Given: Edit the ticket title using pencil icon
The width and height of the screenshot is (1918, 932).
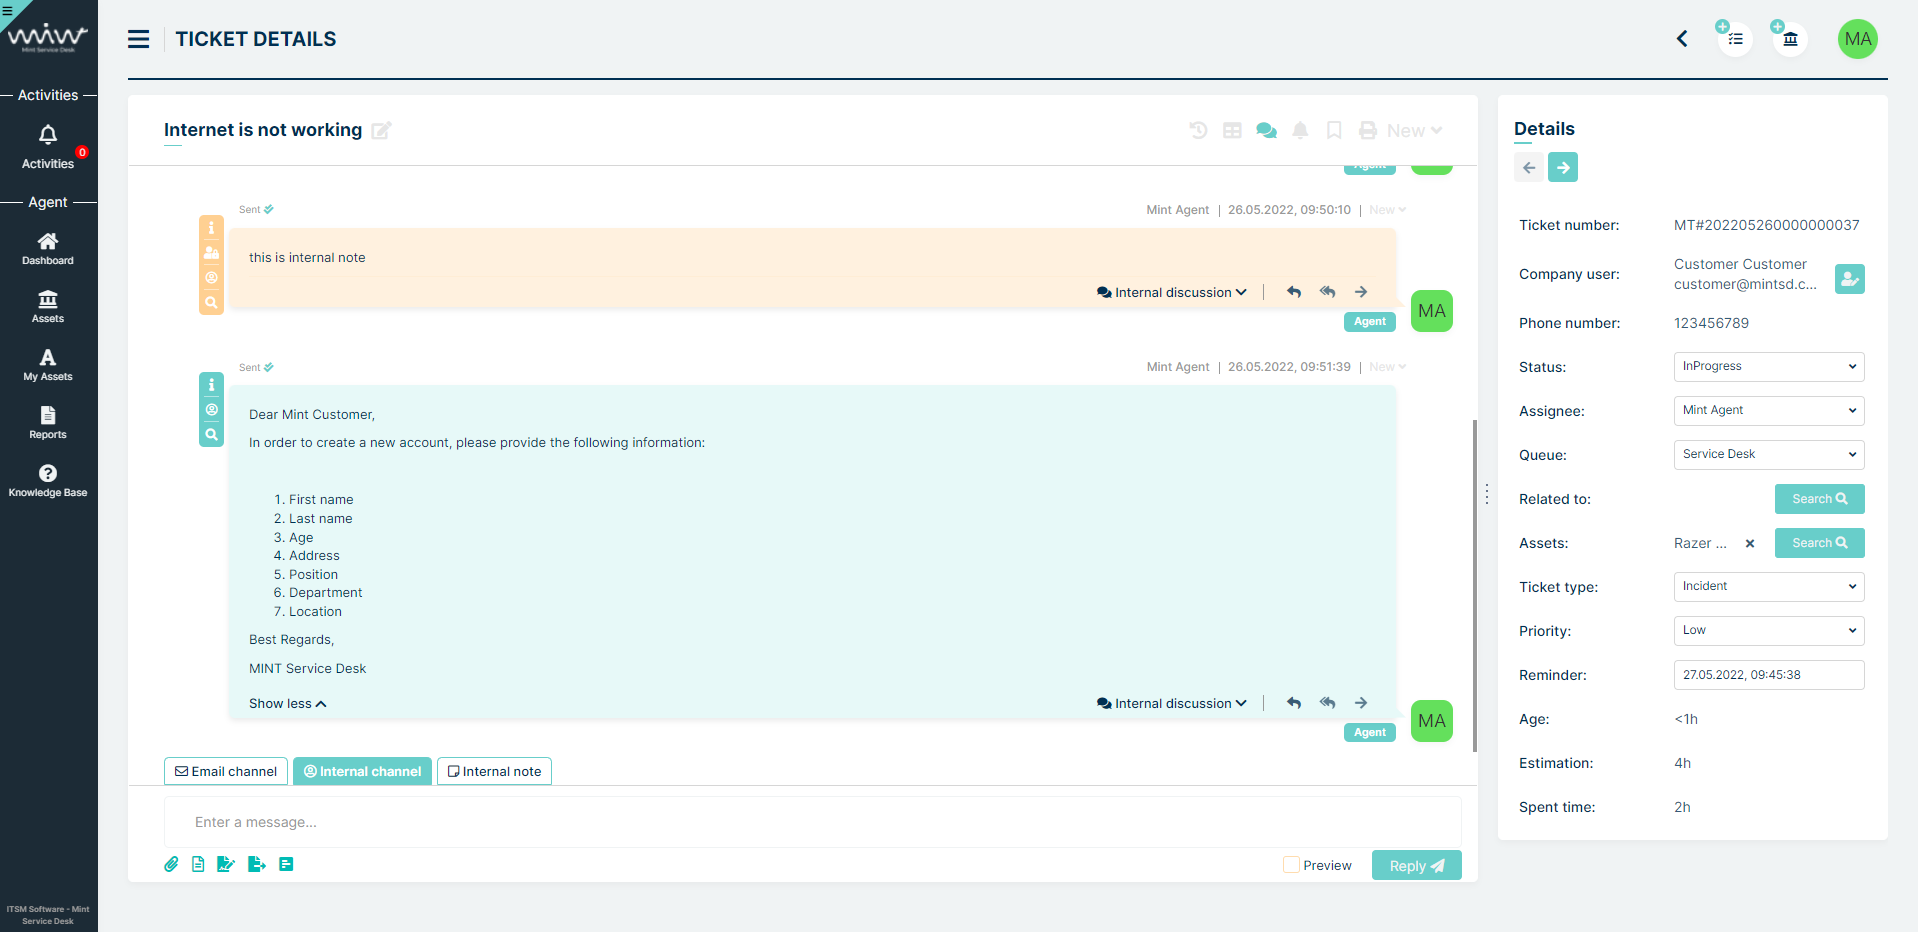Looking at the screenshot, I should tap(381, 130).
